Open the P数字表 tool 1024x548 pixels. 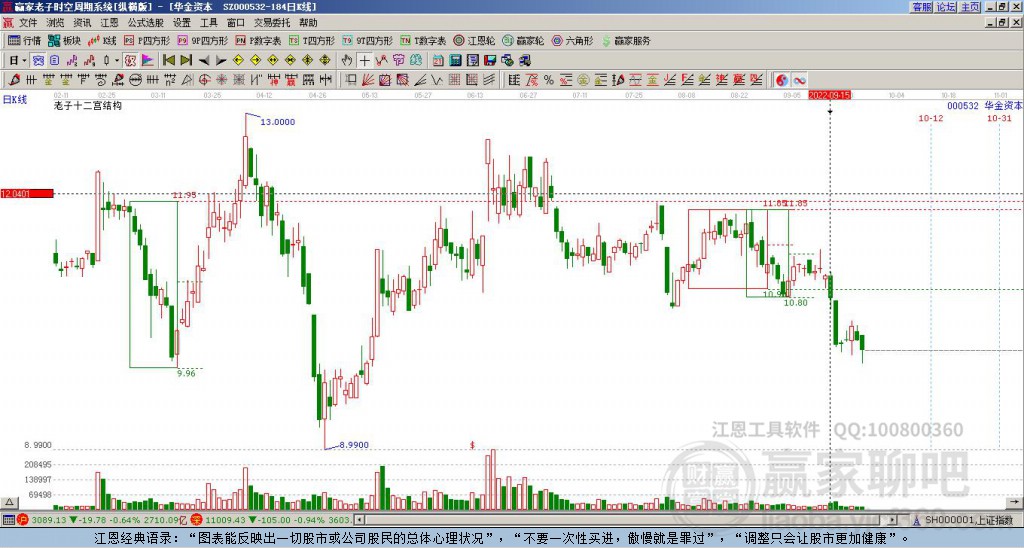click(x=258, y=40)
